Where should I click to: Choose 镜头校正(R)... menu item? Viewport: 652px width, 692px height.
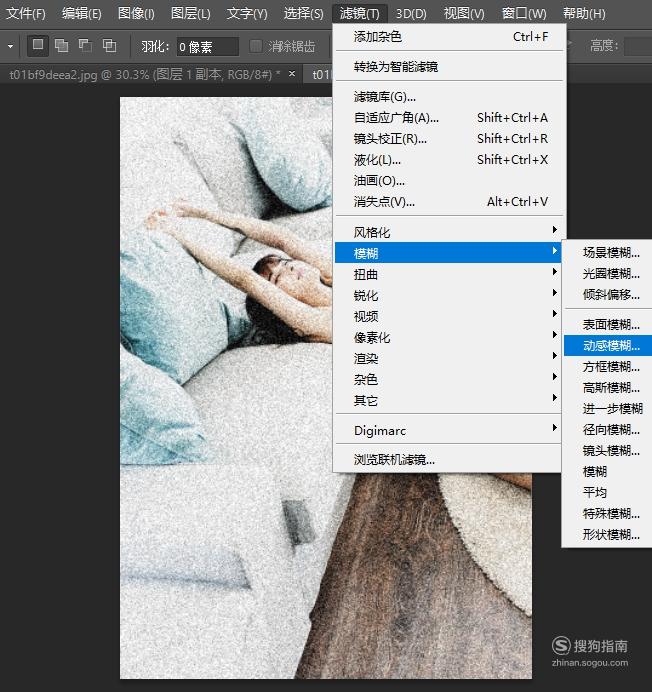tap(449, 139)
